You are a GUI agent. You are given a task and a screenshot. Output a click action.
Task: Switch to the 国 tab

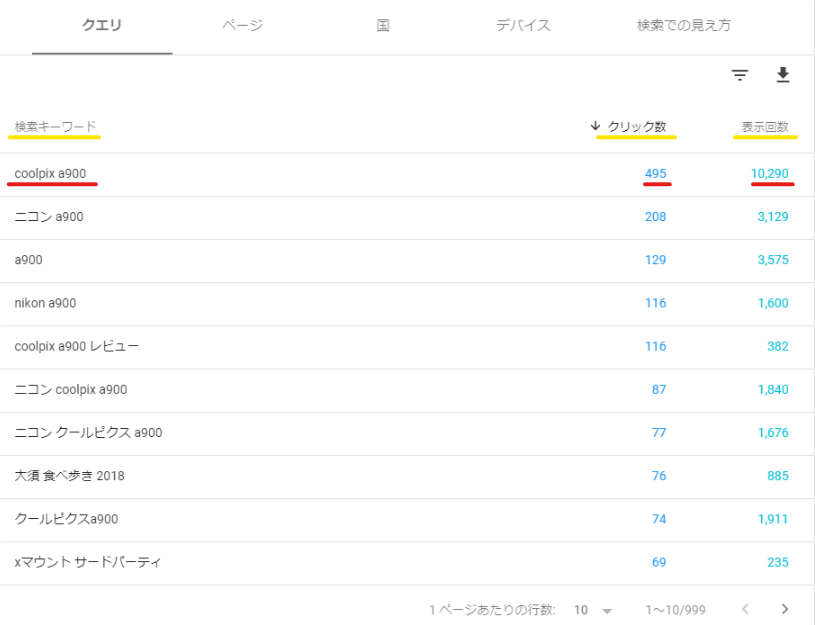coord(383,25)
